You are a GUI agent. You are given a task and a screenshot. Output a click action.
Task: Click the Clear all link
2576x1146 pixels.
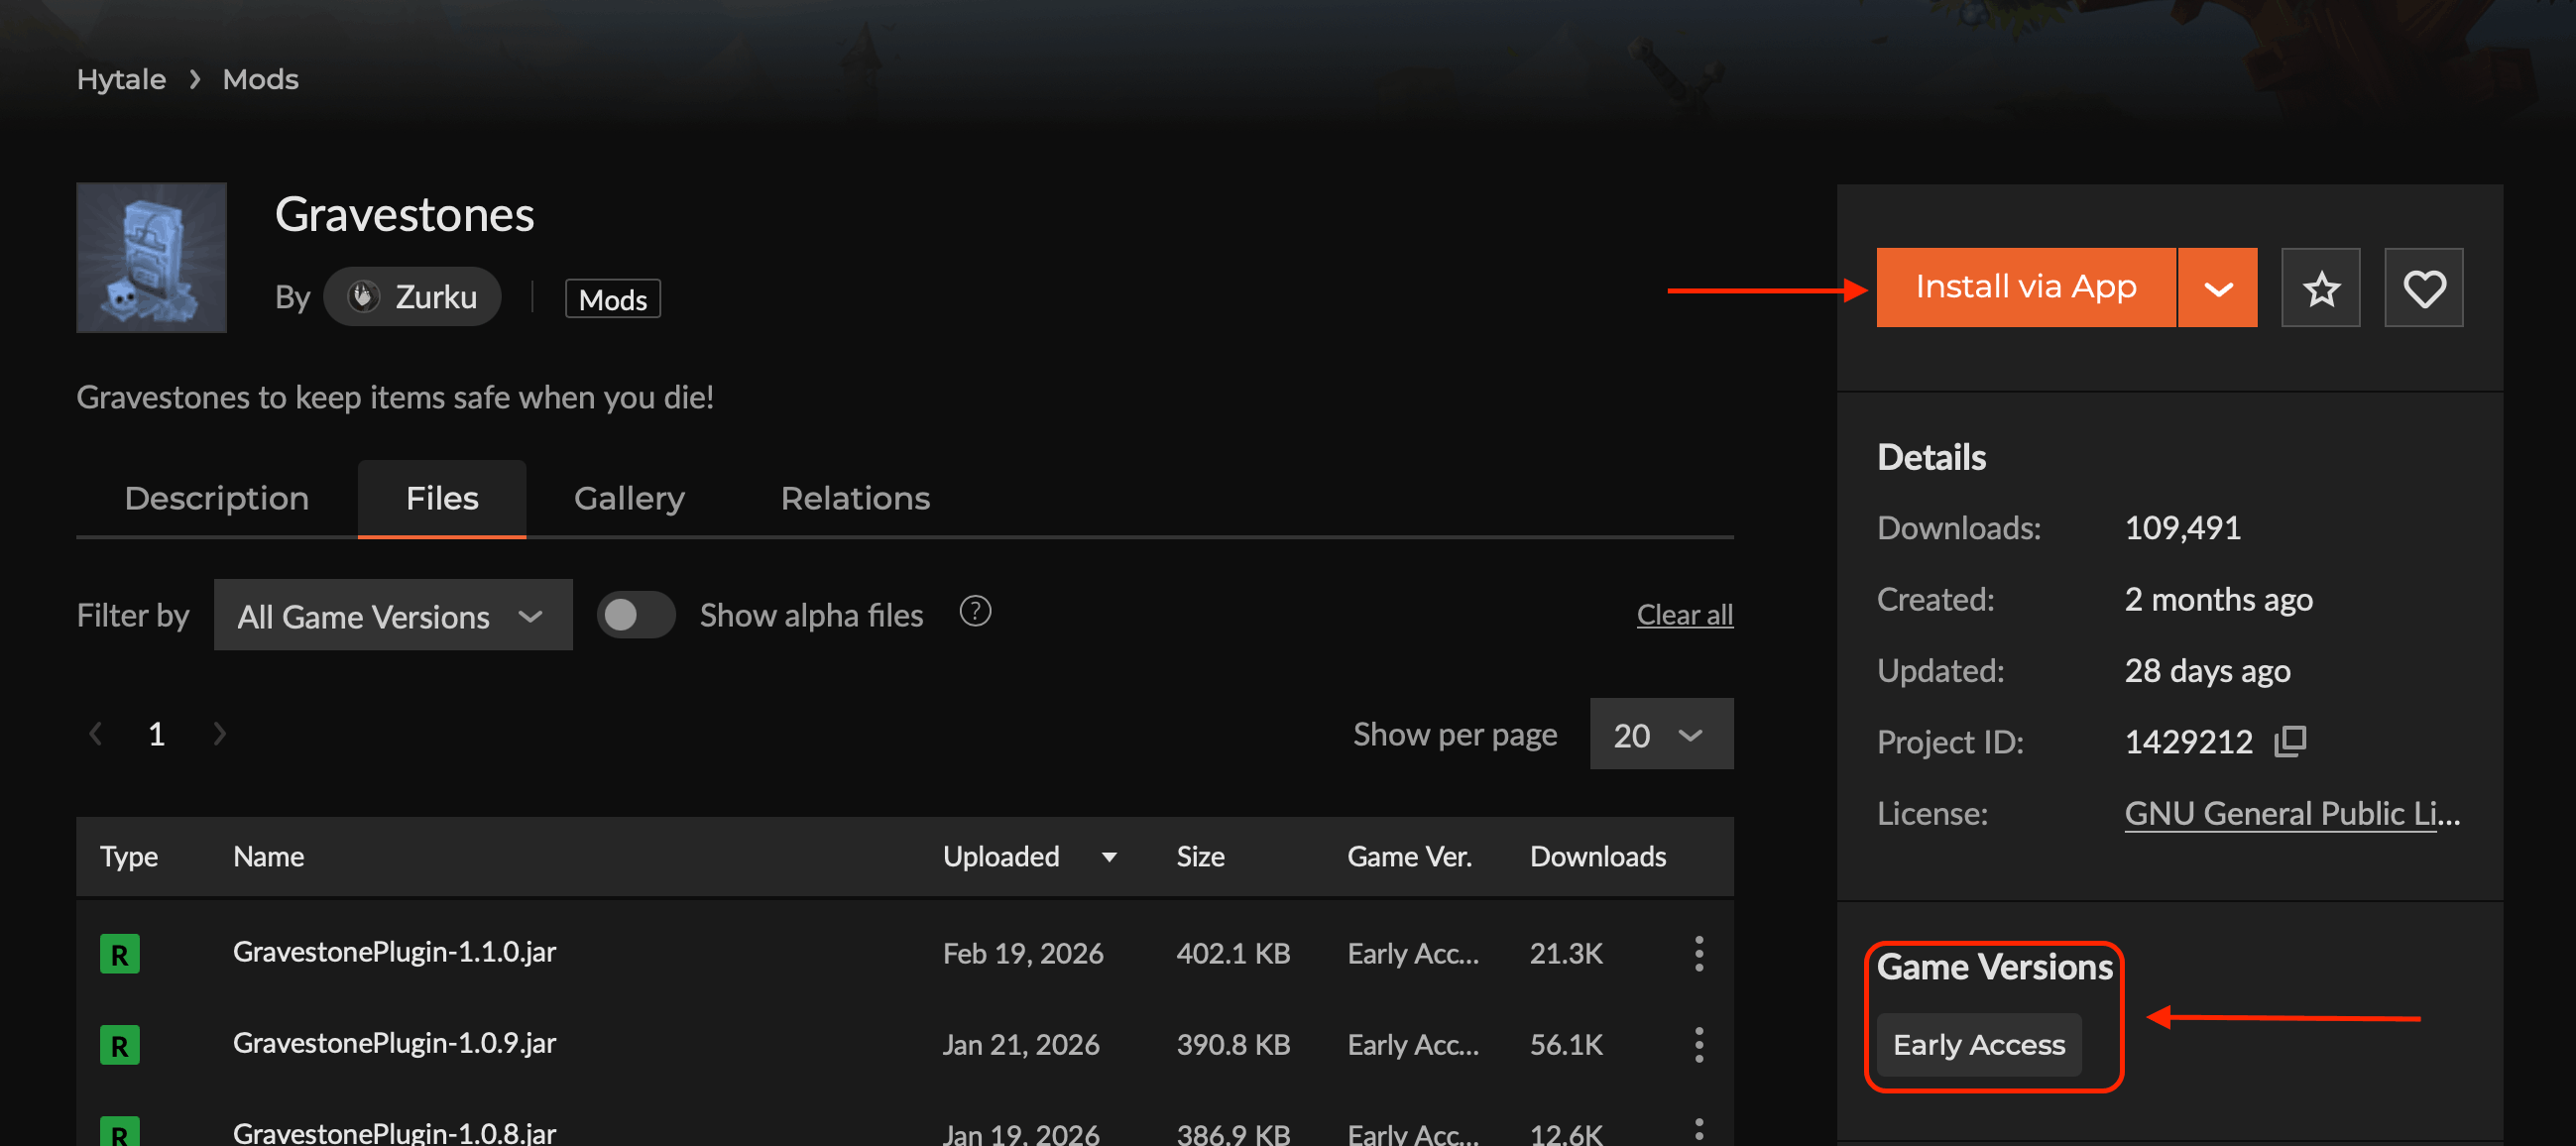point(1684,615)
